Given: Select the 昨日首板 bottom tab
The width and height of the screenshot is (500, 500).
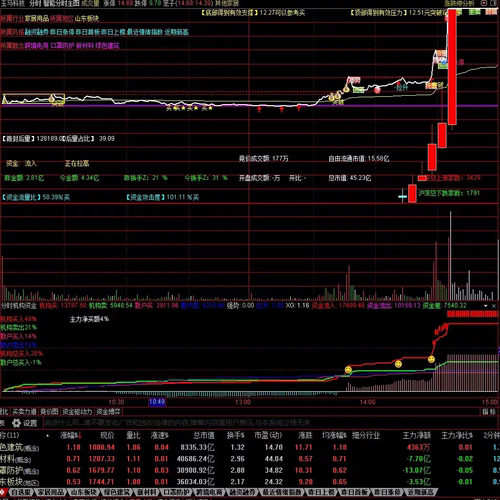Looking at the screenshot, I should coord(354,492).
